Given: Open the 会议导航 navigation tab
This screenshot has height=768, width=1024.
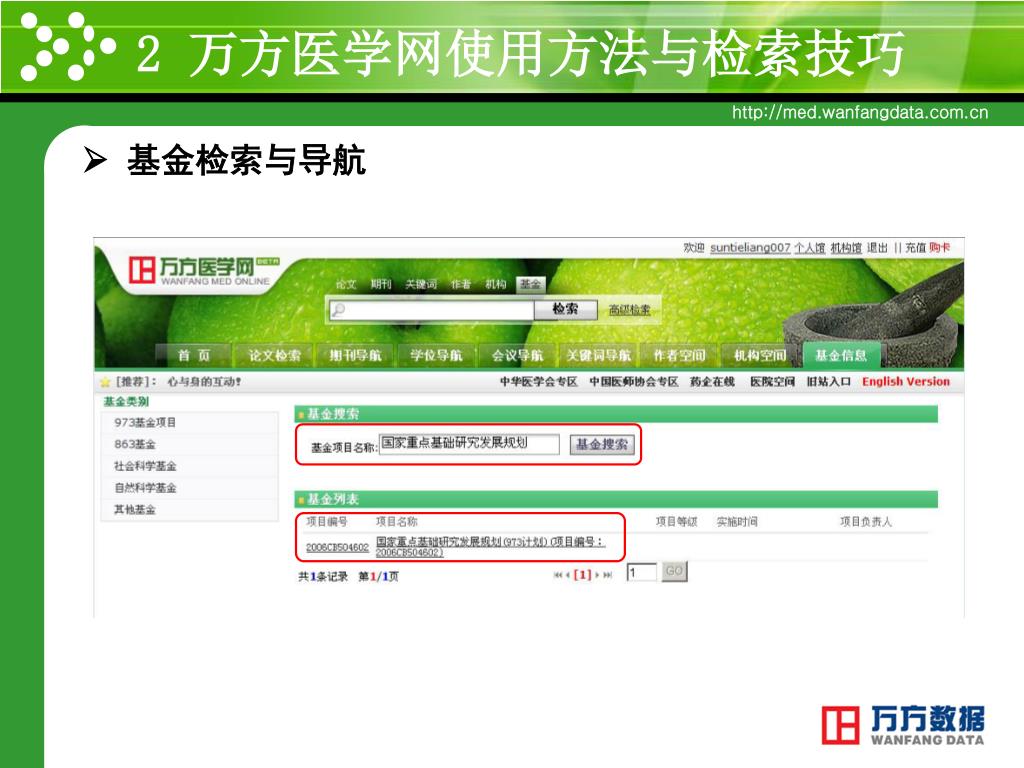Looking at the screenshot, I should tap(517, 355).
